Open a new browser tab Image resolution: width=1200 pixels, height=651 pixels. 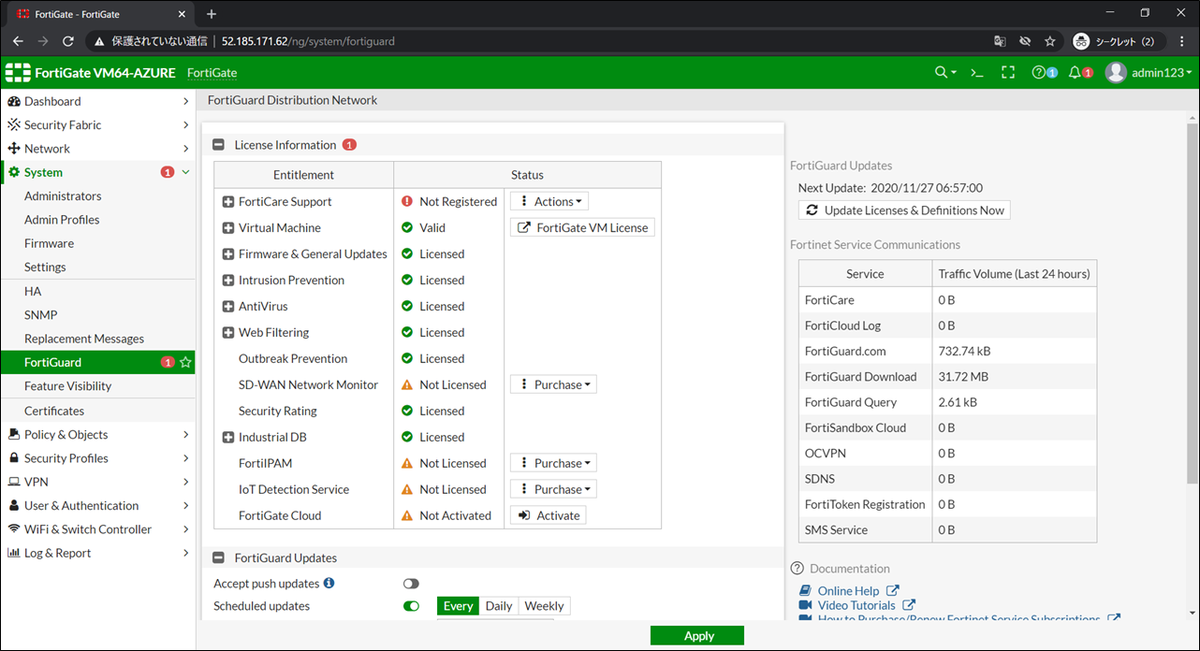(211, 14)
